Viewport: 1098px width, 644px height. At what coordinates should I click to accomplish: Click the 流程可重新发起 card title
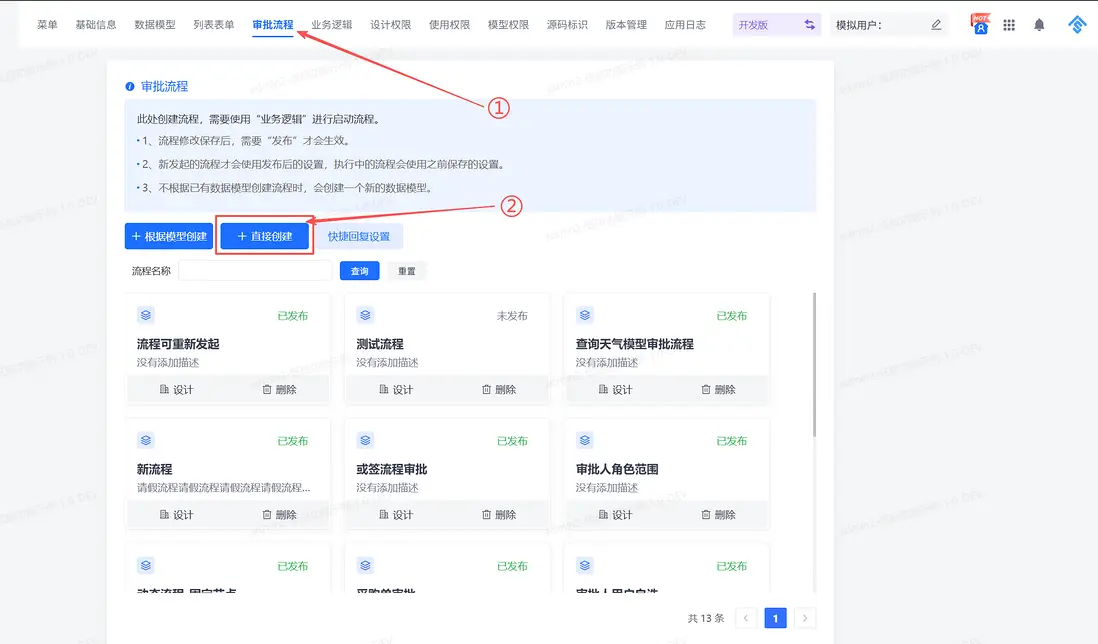[178, 344]
